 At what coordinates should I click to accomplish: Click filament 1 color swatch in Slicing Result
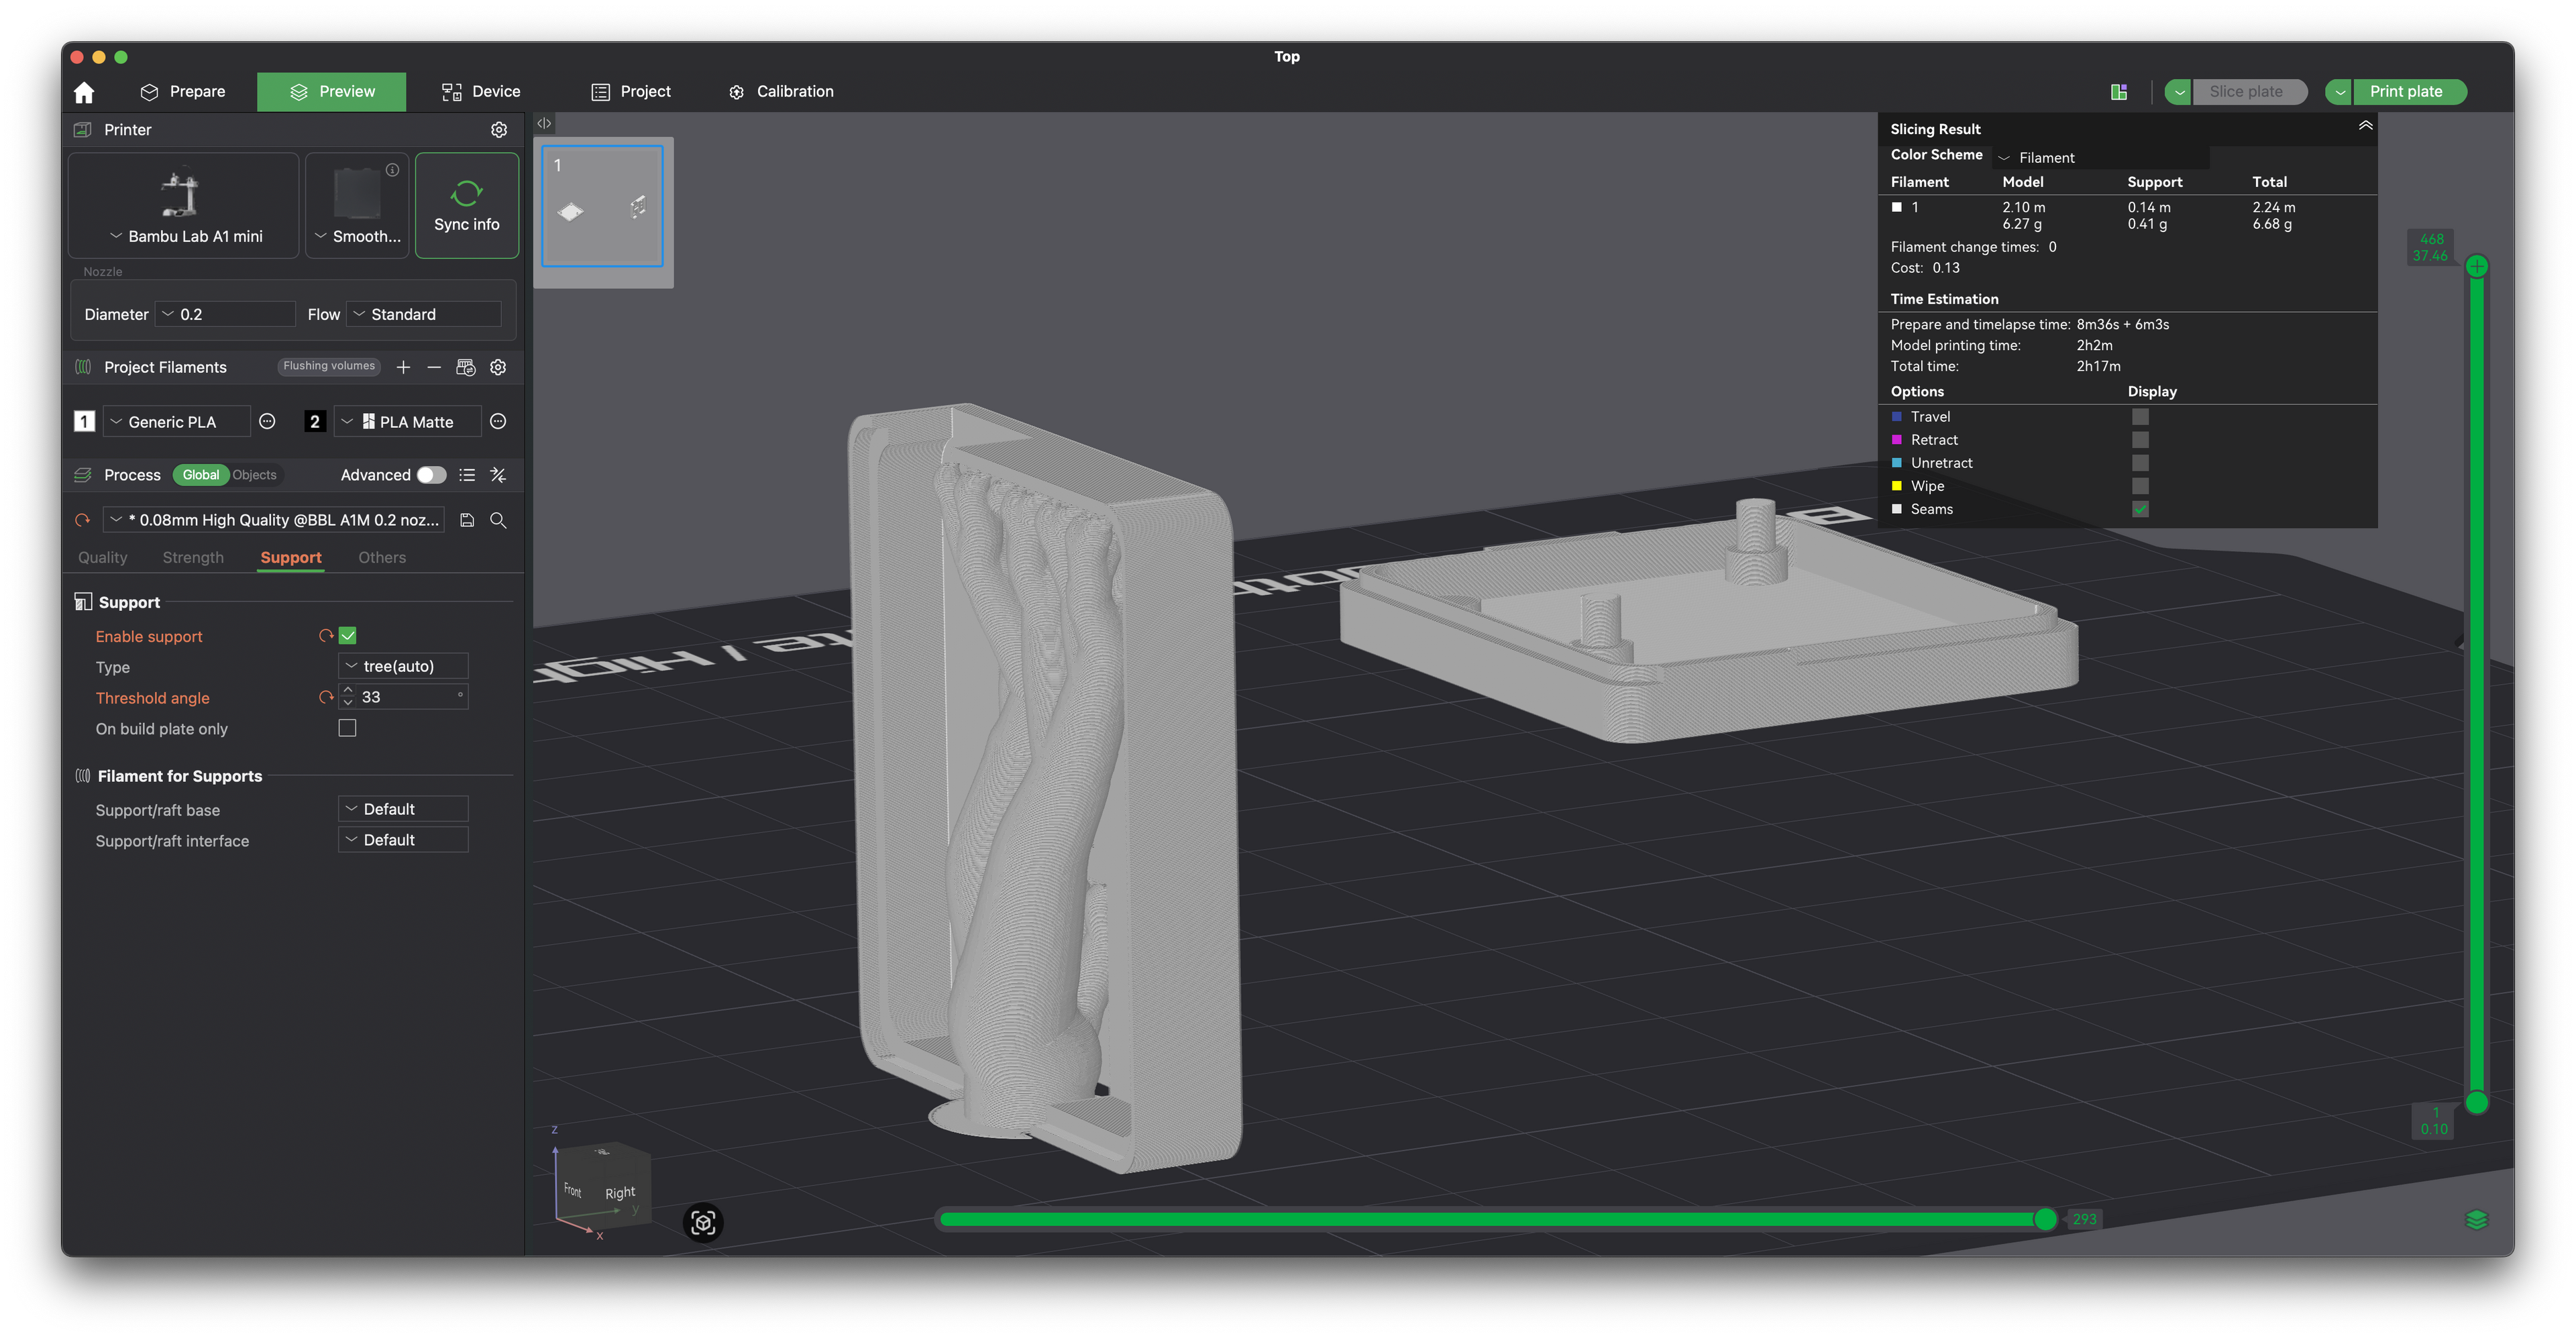coord(1896,207)
